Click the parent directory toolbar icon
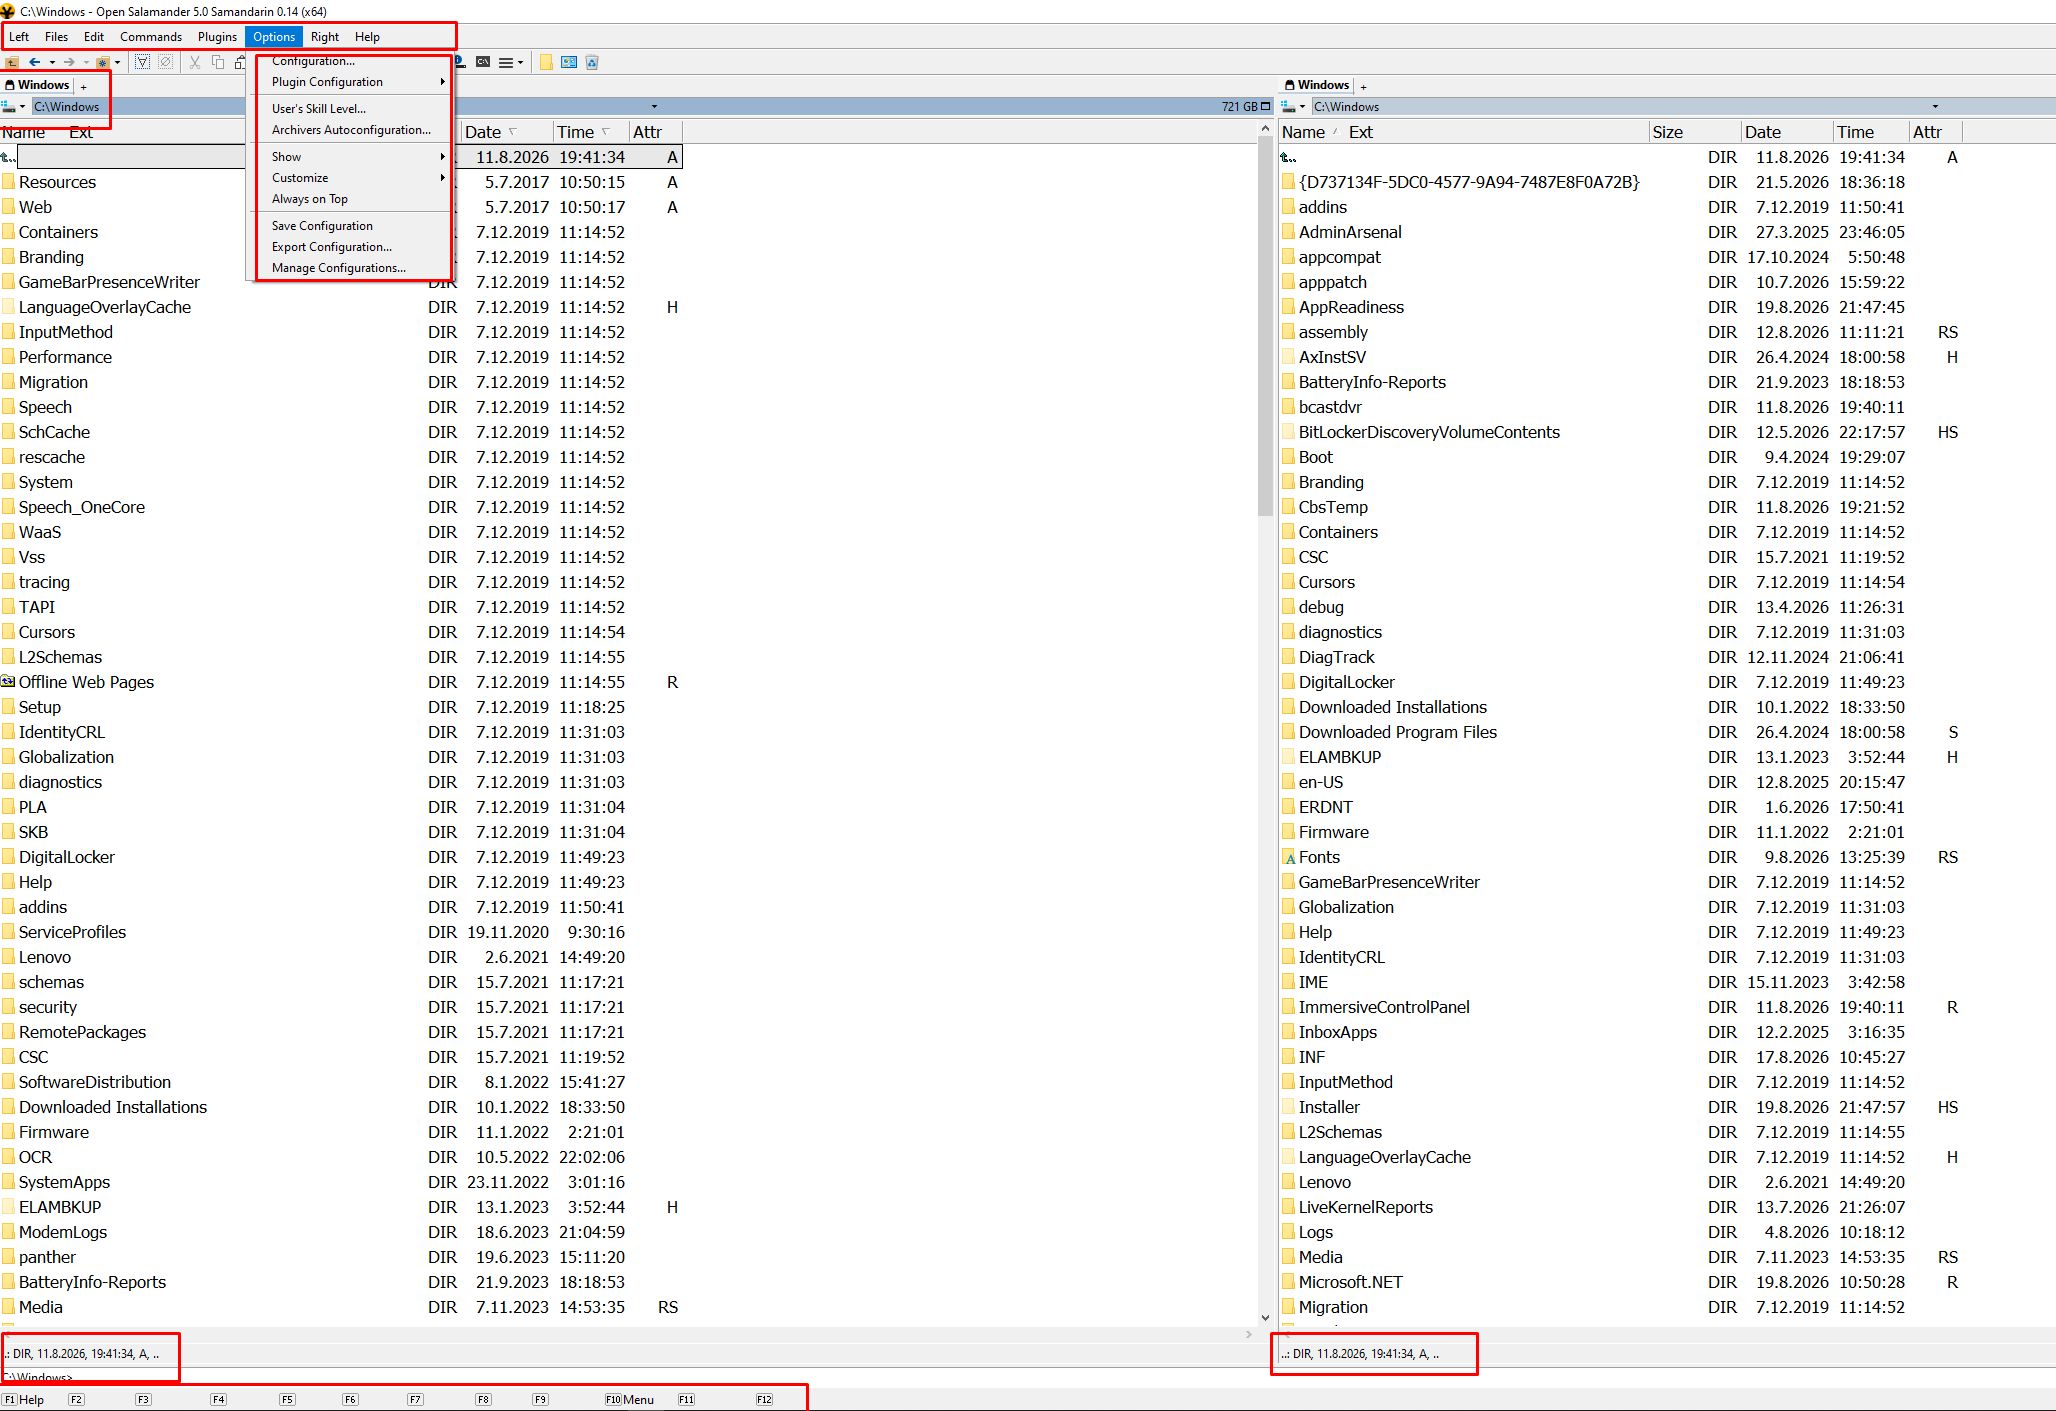Viewport: 2056px width, 1411px height. (x=12, y=62)
